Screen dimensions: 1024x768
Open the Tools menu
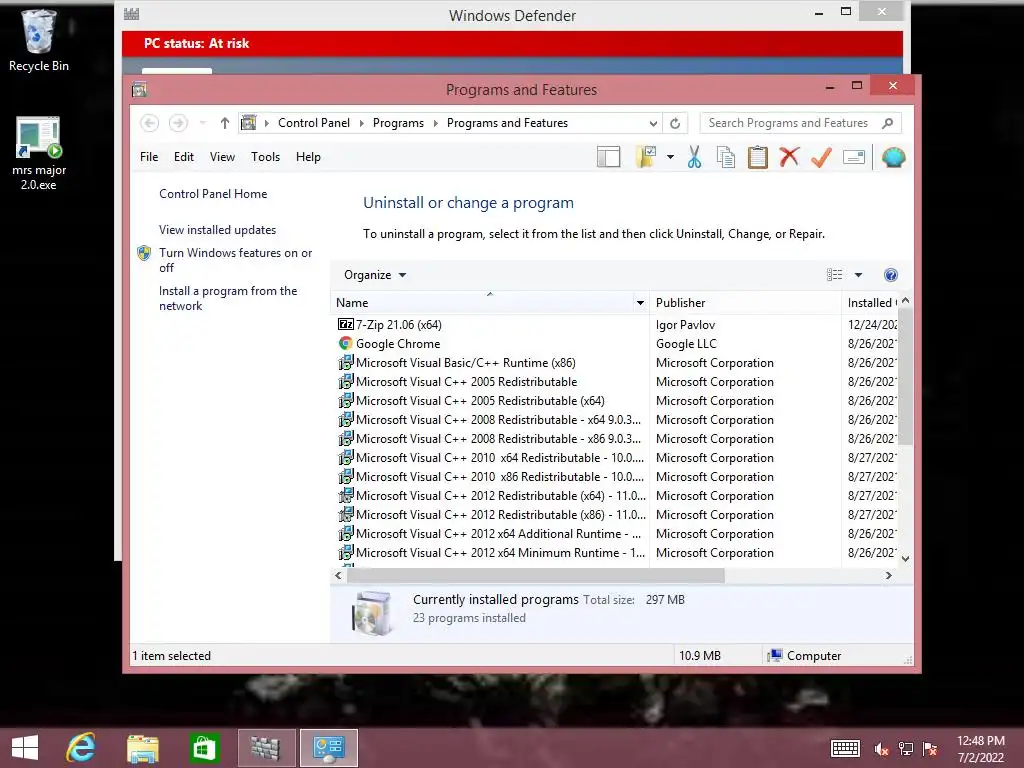click(x=265, y=157)
